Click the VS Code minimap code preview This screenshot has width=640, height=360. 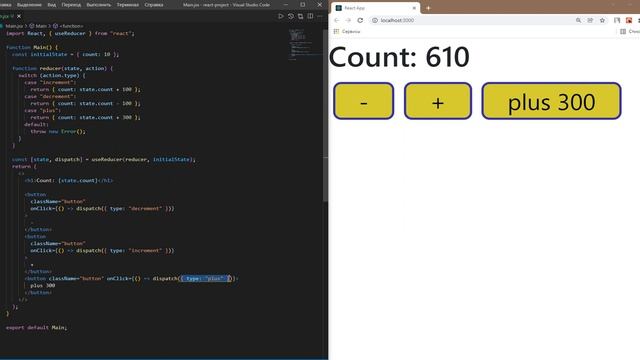coord(304,44)
